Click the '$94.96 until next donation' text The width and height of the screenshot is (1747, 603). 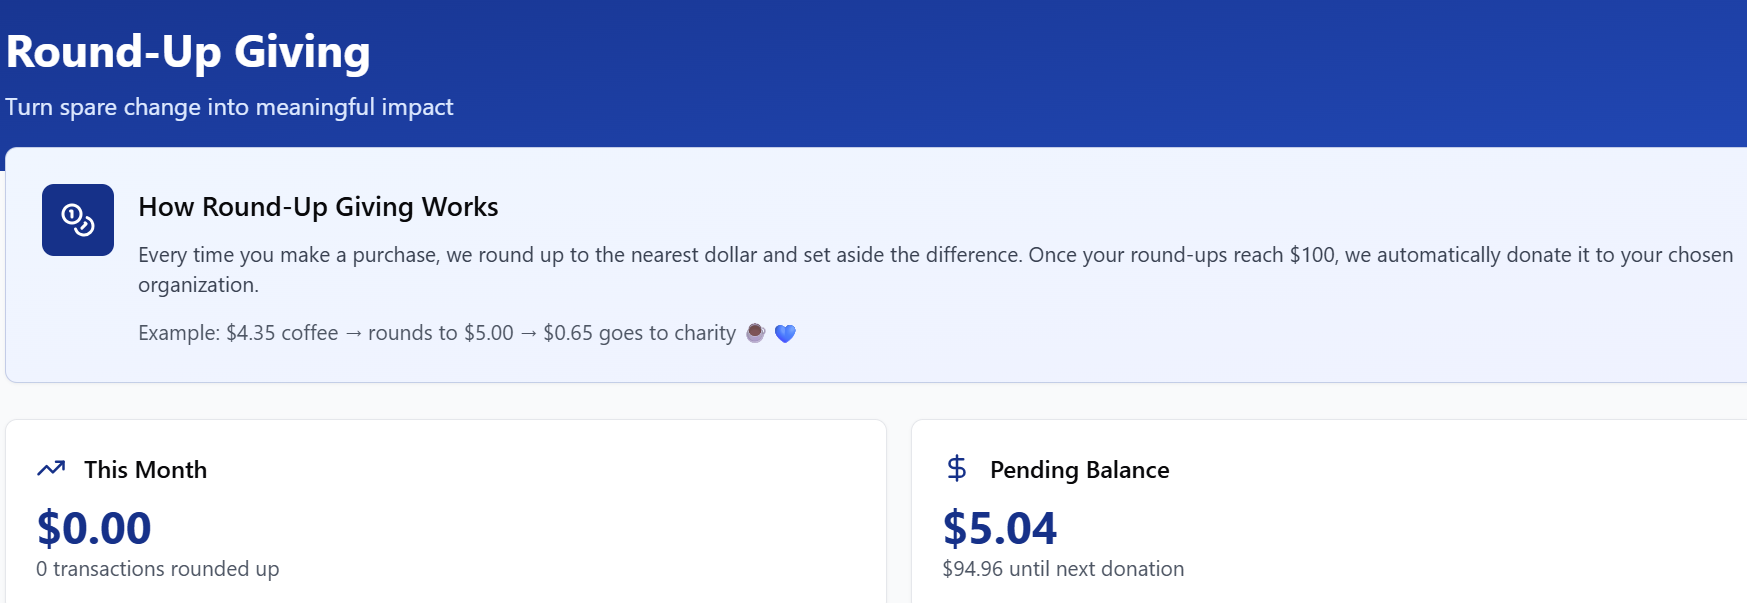click(1063, 569)
